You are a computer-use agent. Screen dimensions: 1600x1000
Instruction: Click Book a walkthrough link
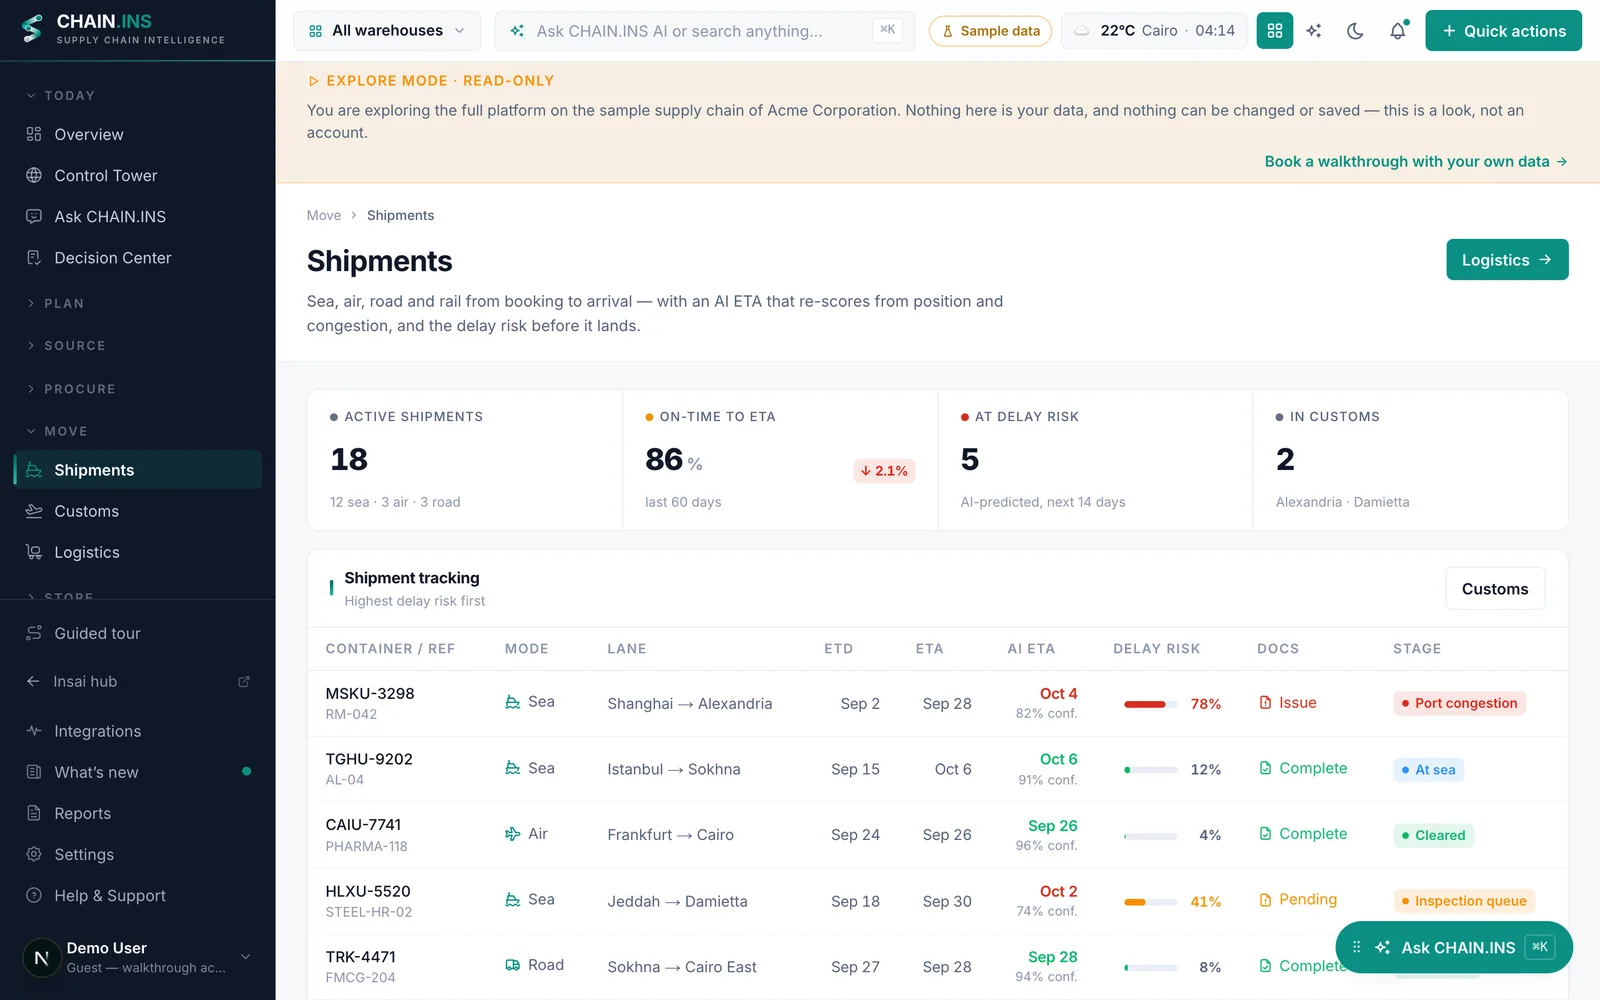(1416, 161)
